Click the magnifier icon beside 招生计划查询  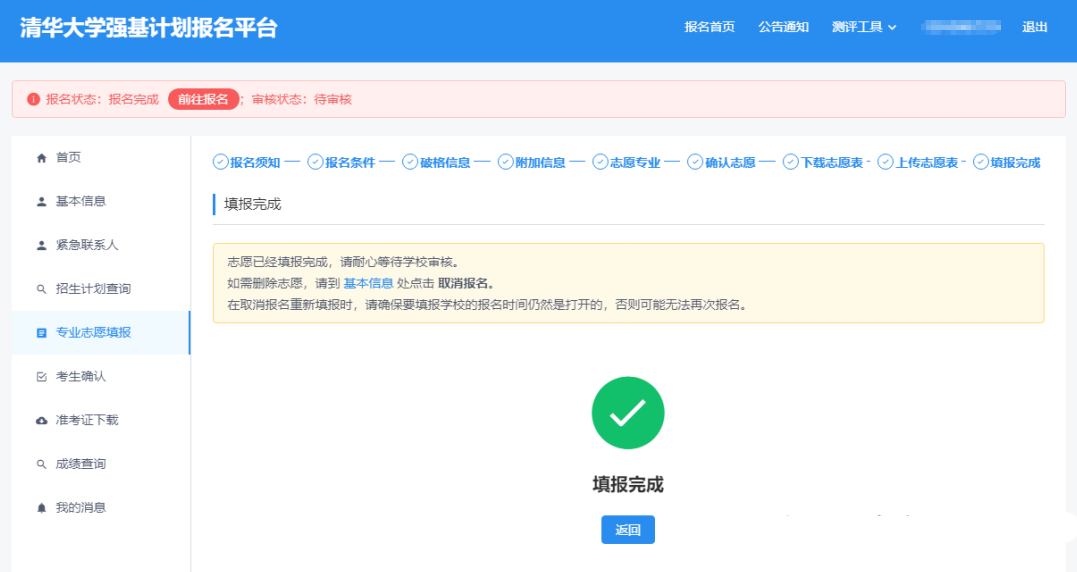41,289
